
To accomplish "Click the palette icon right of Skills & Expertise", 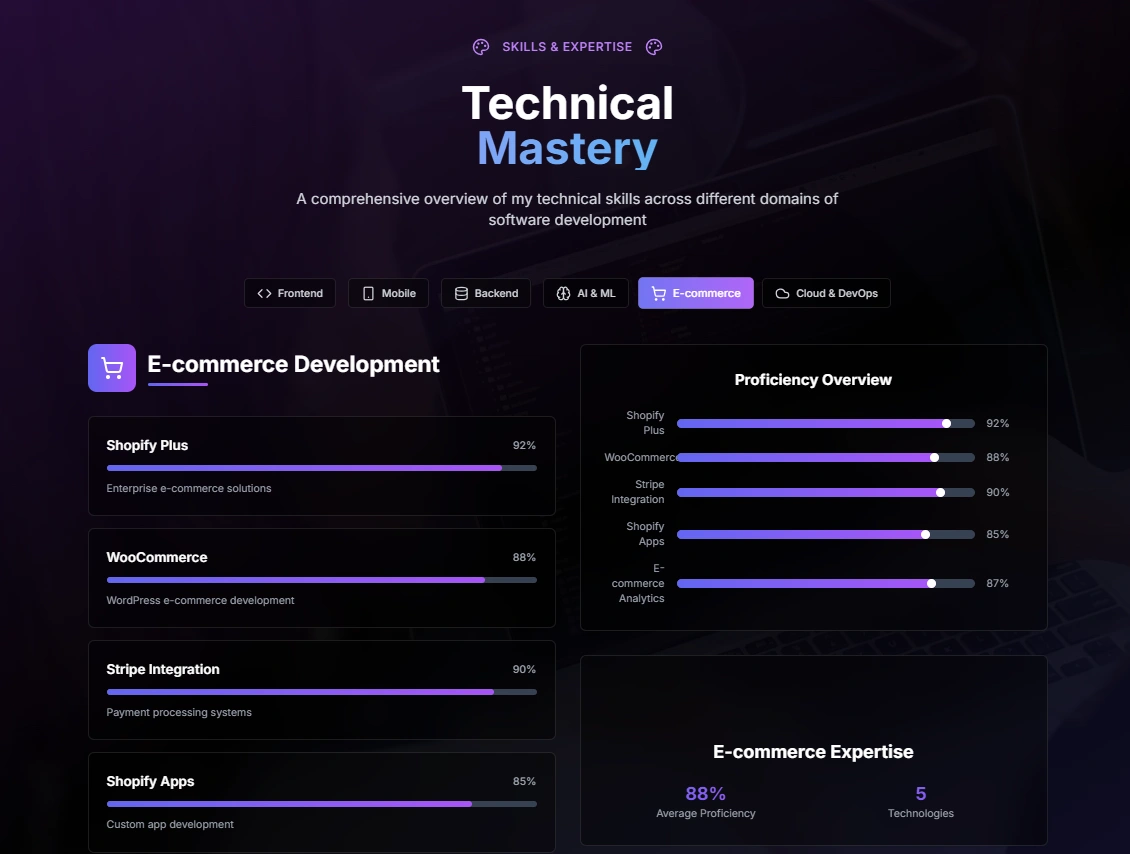I will tap(654, 47).
